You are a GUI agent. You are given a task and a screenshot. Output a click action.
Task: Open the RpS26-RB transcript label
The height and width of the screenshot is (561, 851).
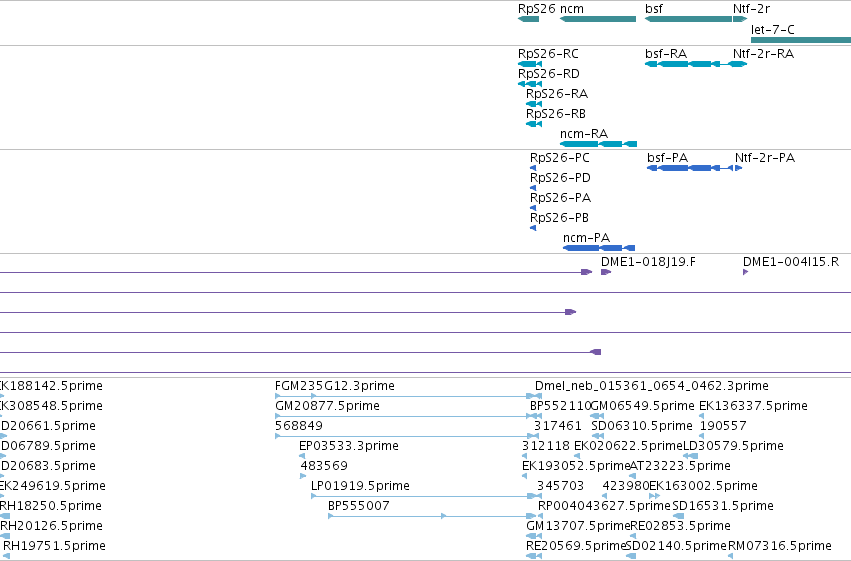(556, 114)
